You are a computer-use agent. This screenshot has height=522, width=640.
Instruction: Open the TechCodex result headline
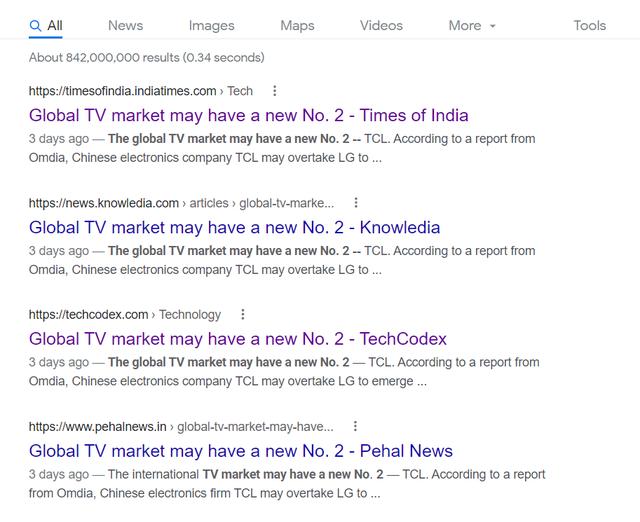point(238,339)
